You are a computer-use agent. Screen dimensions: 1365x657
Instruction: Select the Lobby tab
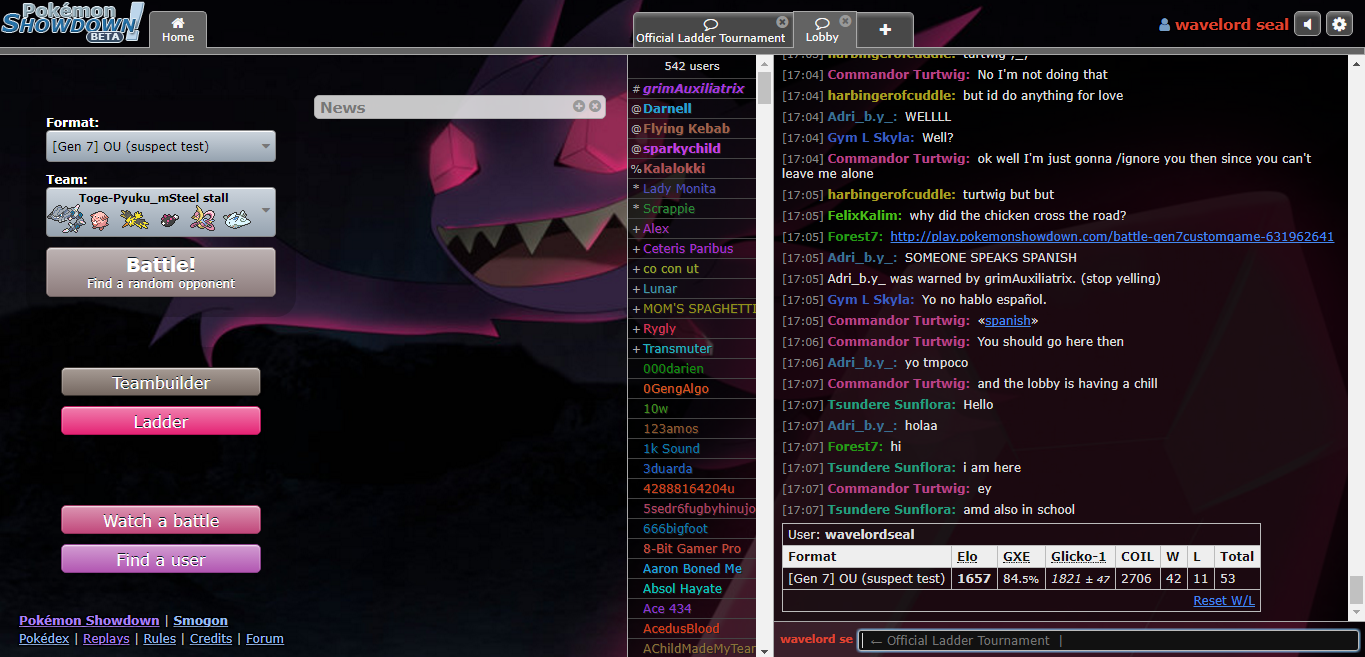tap(823, 30)
